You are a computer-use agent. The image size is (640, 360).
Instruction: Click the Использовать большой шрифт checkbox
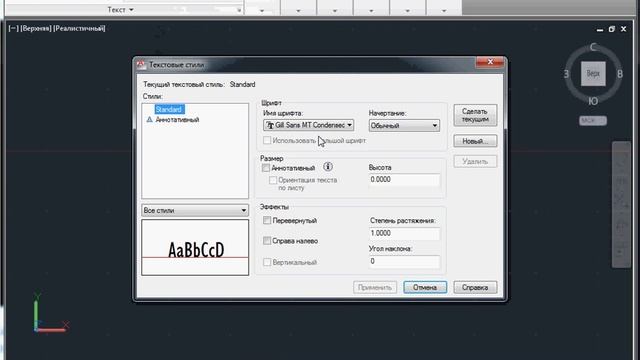coord(267,140)
